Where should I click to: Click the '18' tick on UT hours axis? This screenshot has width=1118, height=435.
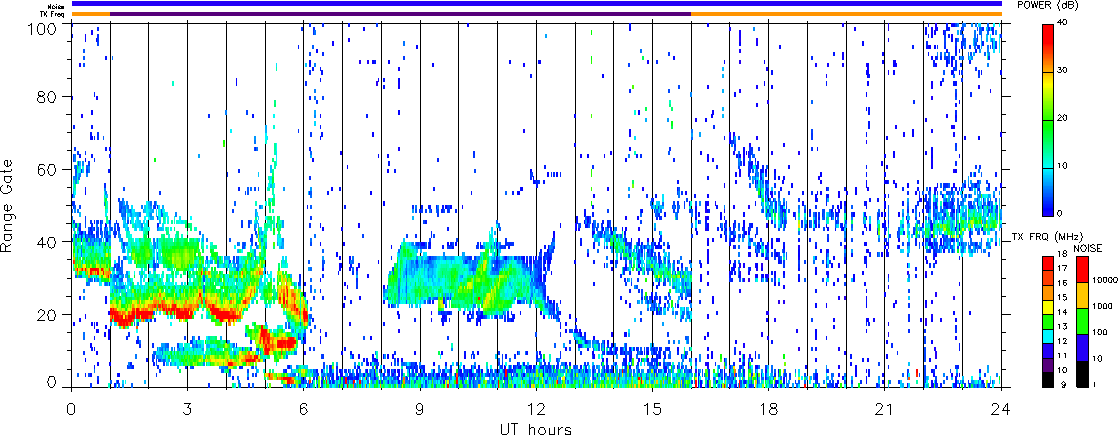click(x=769, y=409)
